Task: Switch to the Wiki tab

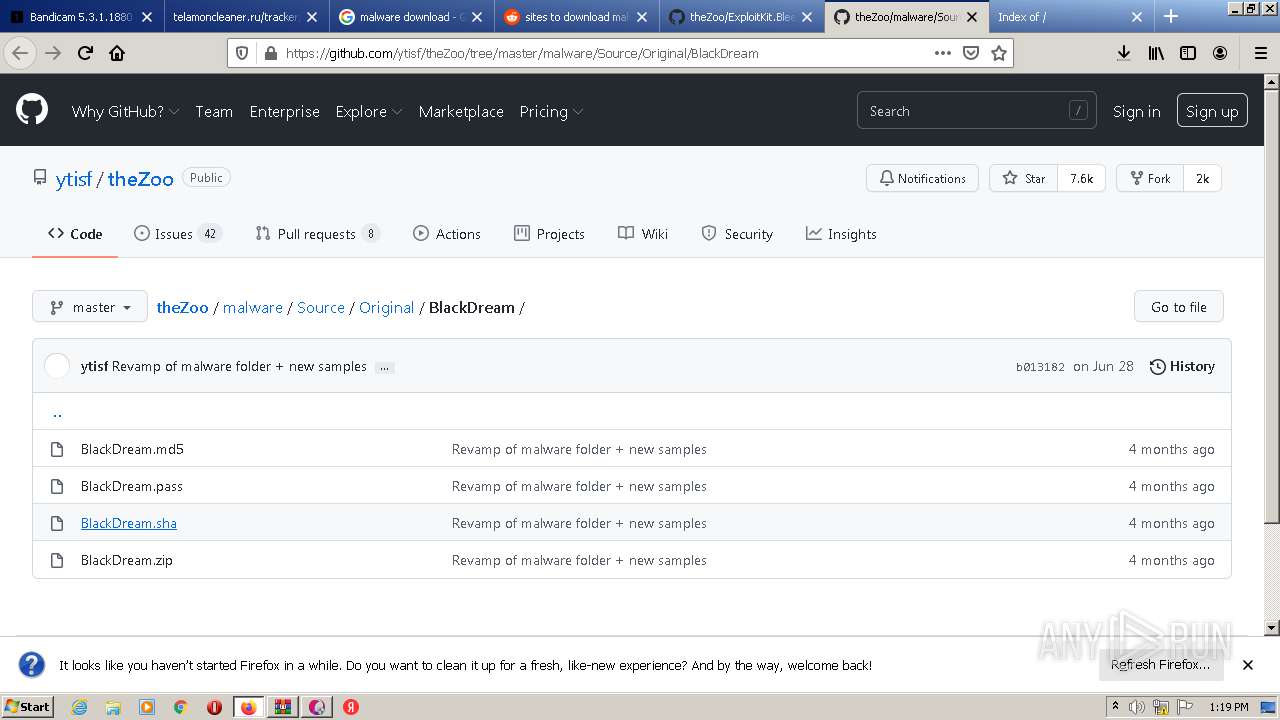Action: [643, 234]
